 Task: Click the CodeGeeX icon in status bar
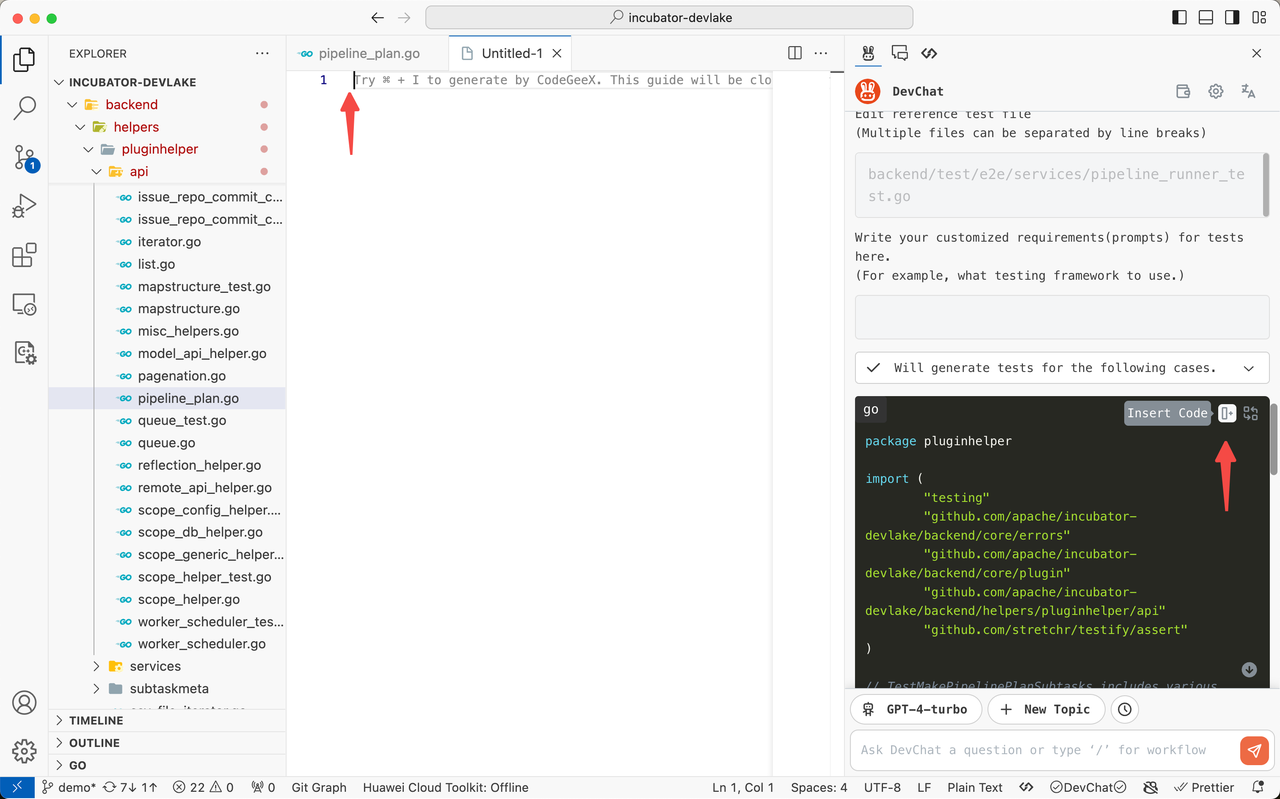pyautogui.click(x=1024, y=787)
